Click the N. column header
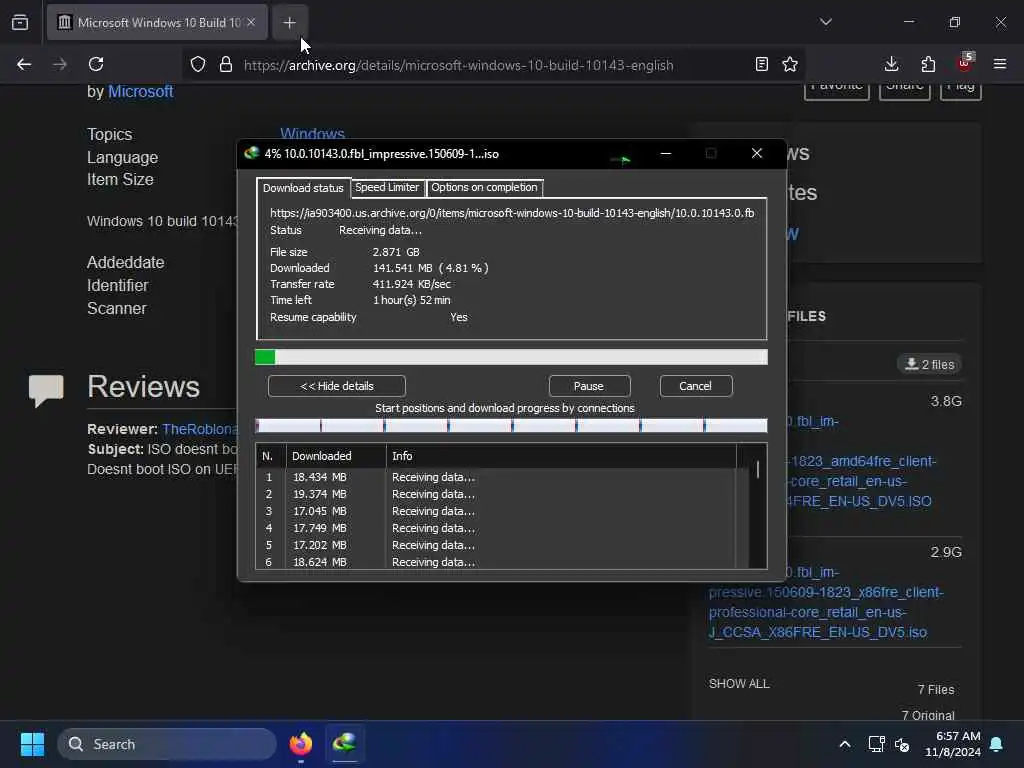 (271, 456)
